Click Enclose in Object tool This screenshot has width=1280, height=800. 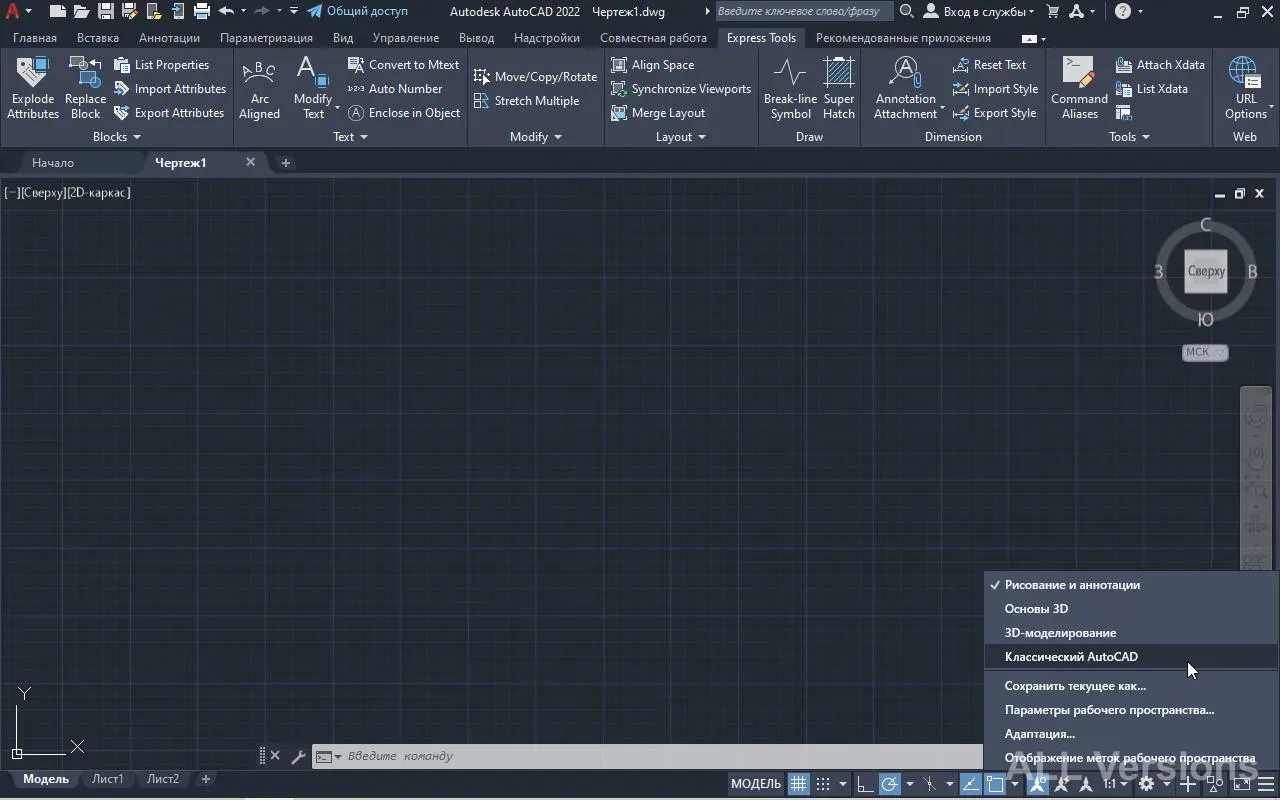click(404, 113)
